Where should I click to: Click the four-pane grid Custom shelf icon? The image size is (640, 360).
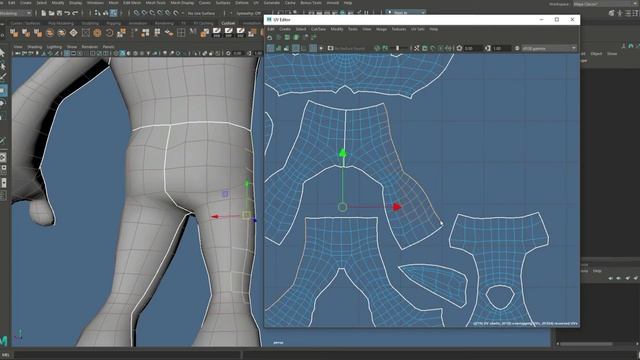181,33
